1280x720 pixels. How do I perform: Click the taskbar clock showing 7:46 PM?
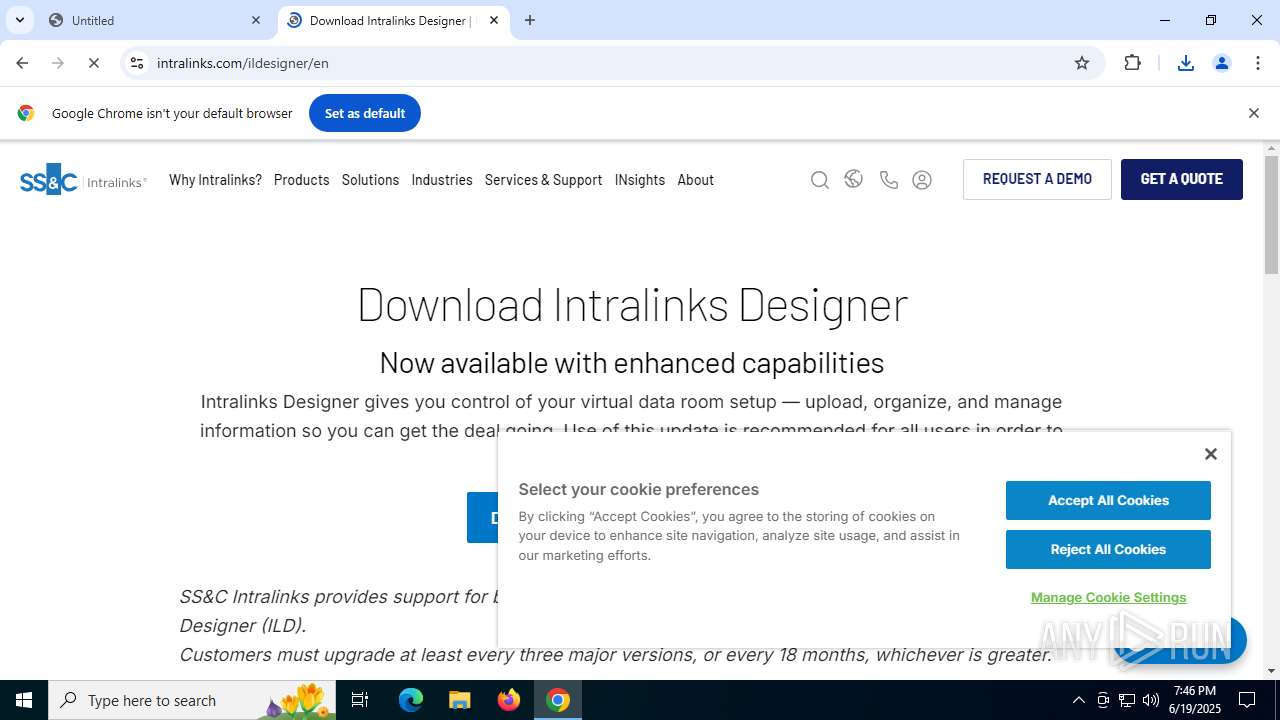(x=1197, y=700)
